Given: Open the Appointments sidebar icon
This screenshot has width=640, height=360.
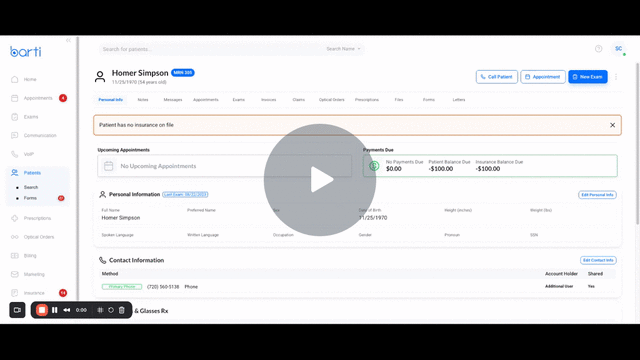Looking at the screenshot, I should pos(15,98).
